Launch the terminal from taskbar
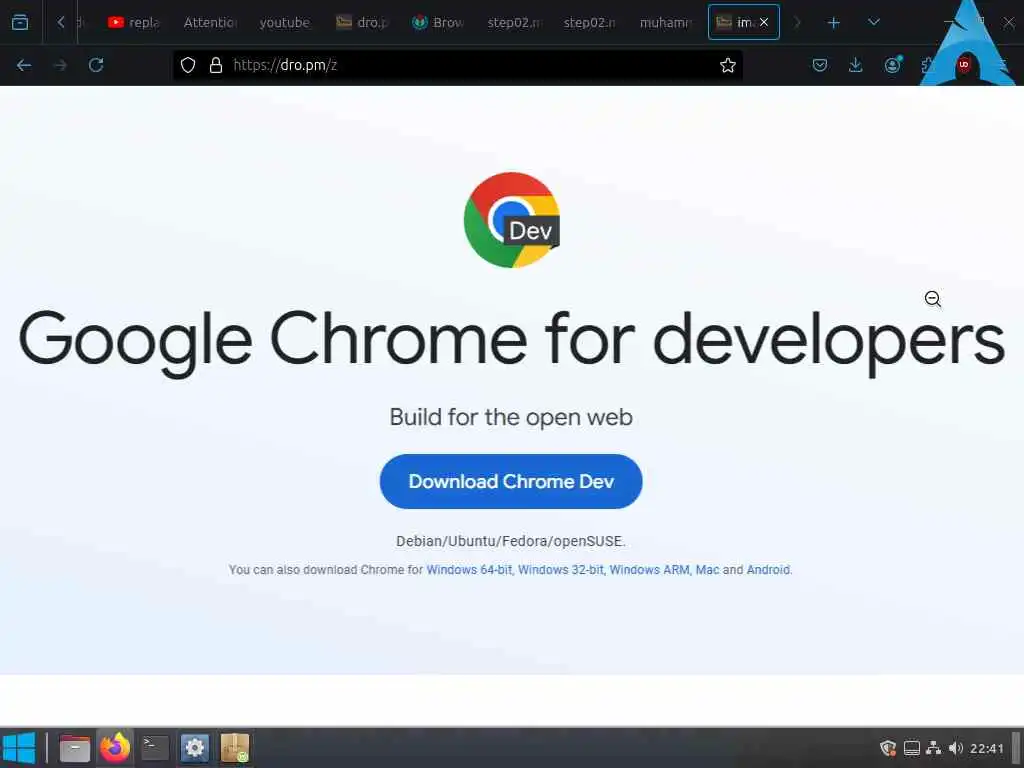The image size is (1024, 768). [x=155, y=748]
